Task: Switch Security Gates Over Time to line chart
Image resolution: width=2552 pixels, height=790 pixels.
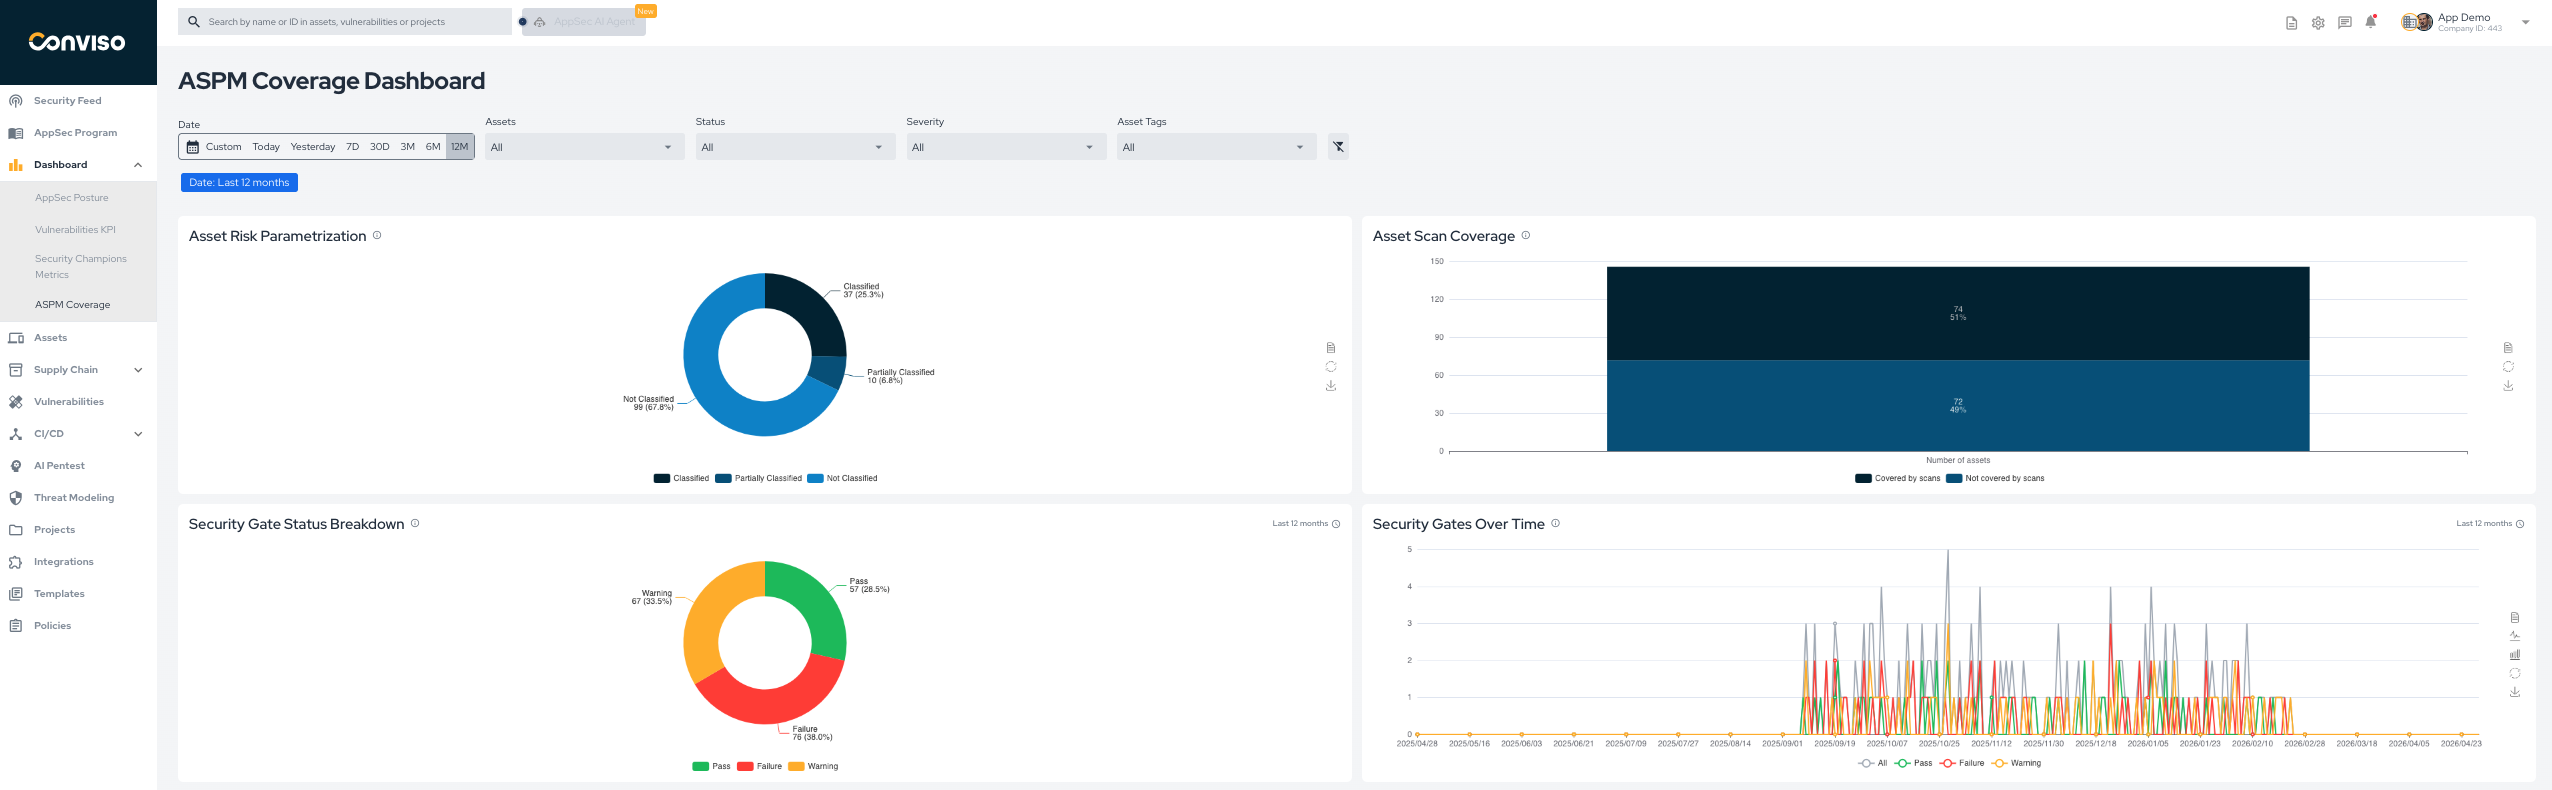Action: 2515,636
